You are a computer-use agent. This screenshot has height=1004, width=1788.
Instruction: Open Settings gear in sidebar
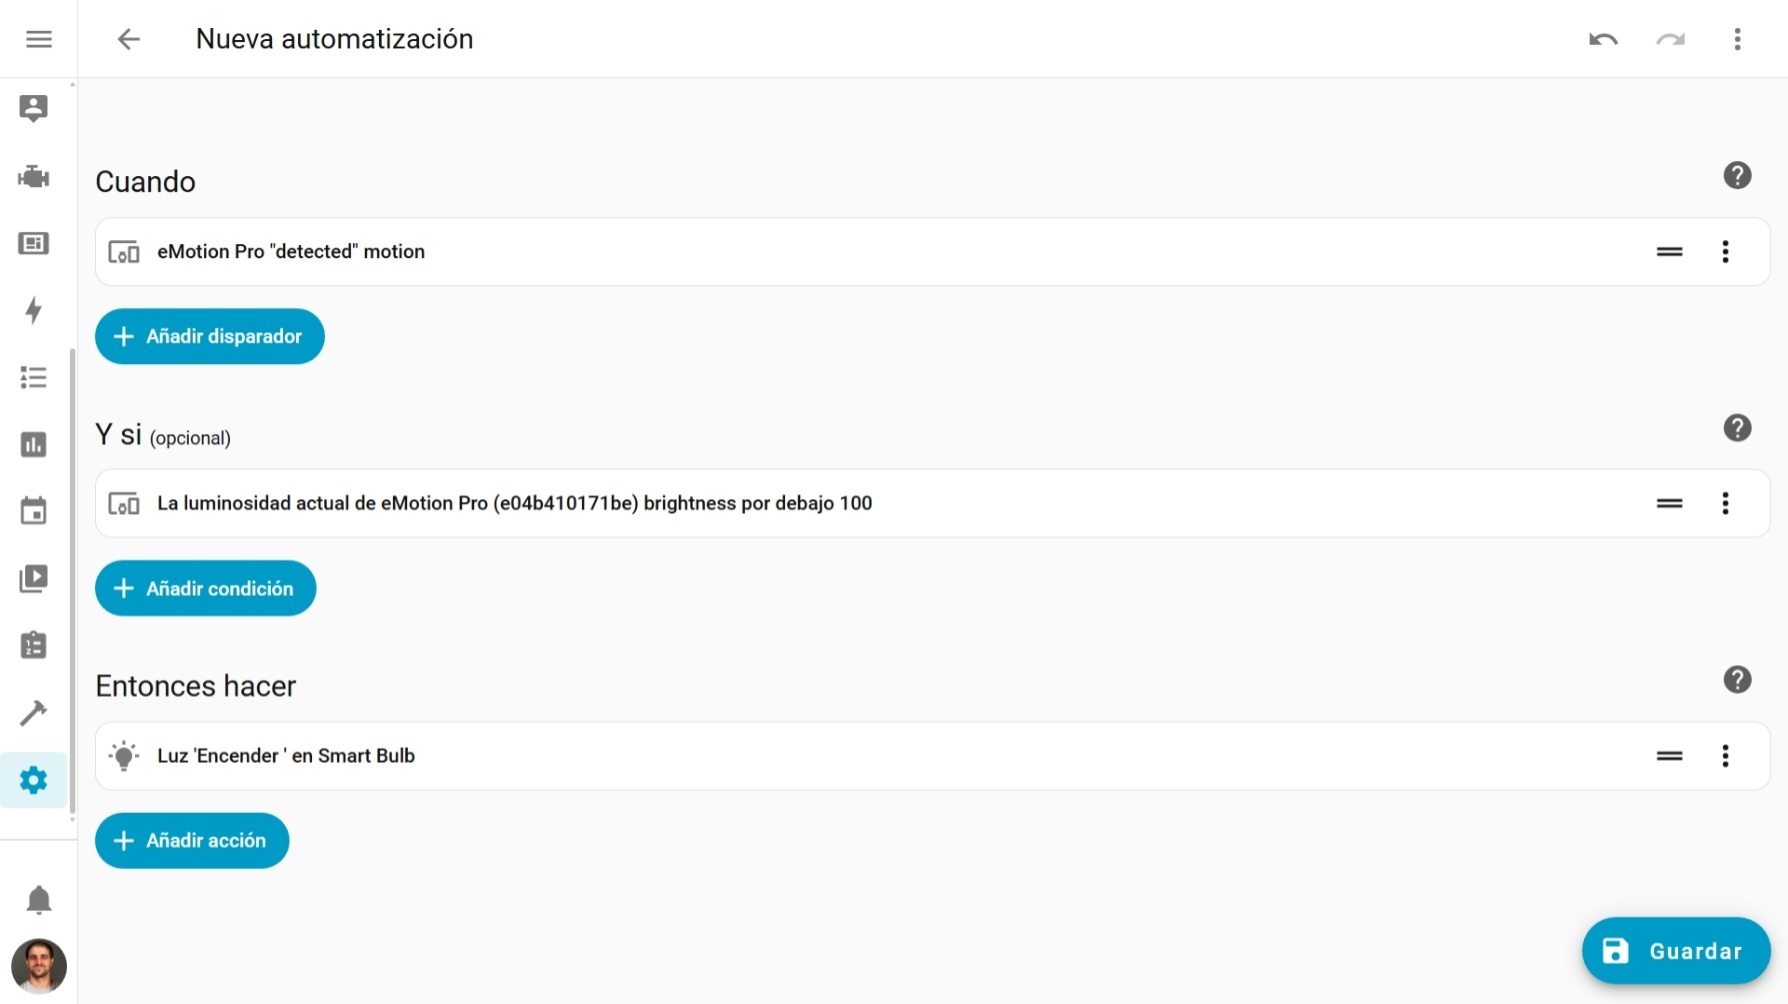[34, 780]
